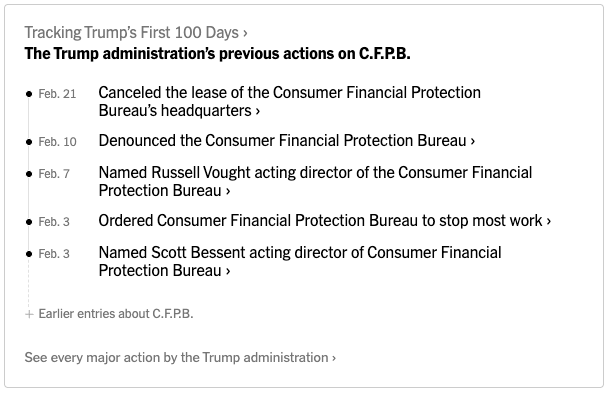The width and height of the screenshot is (608, 394).
Task: Select the Feb. 7 timeline bullet
Action: coord(29,174)
